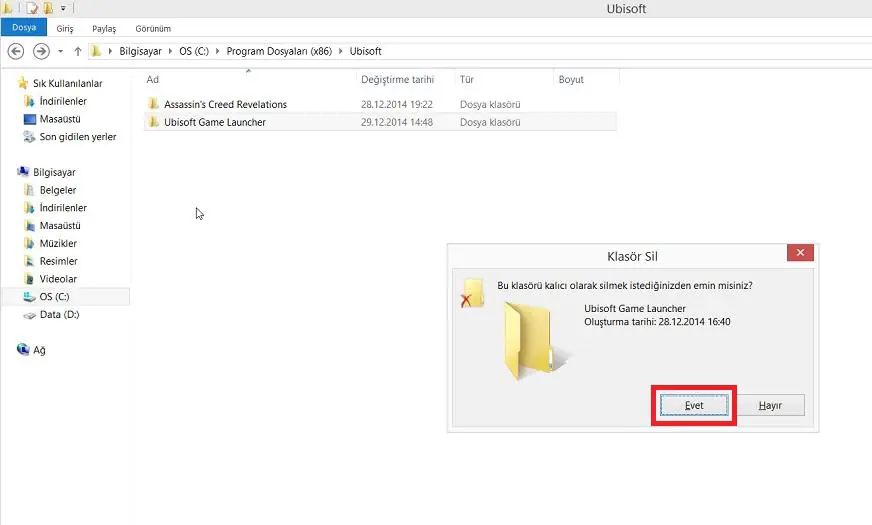Go back with the back arrow

tap(16, 51)
